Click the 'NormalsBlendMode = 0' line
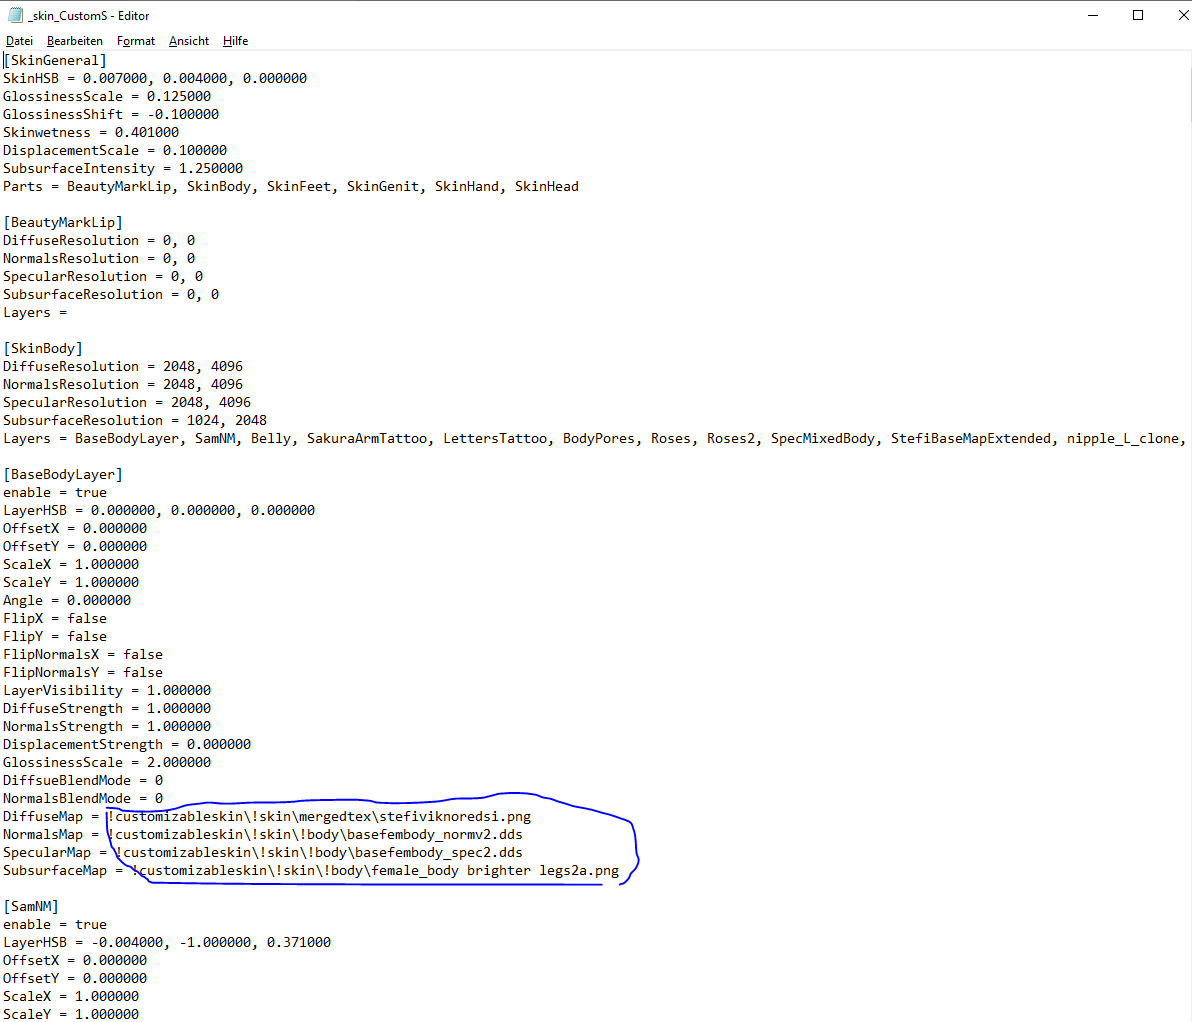 (83, 798)
